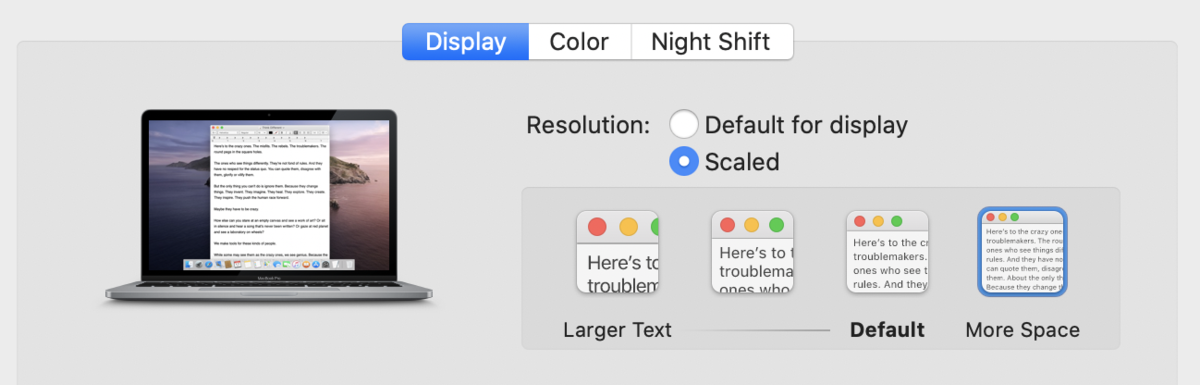The width and height of the screenshot is (1200, 385).
Task: Click yellow dot in second scaling thumbnail
Action: pos(751,225)
